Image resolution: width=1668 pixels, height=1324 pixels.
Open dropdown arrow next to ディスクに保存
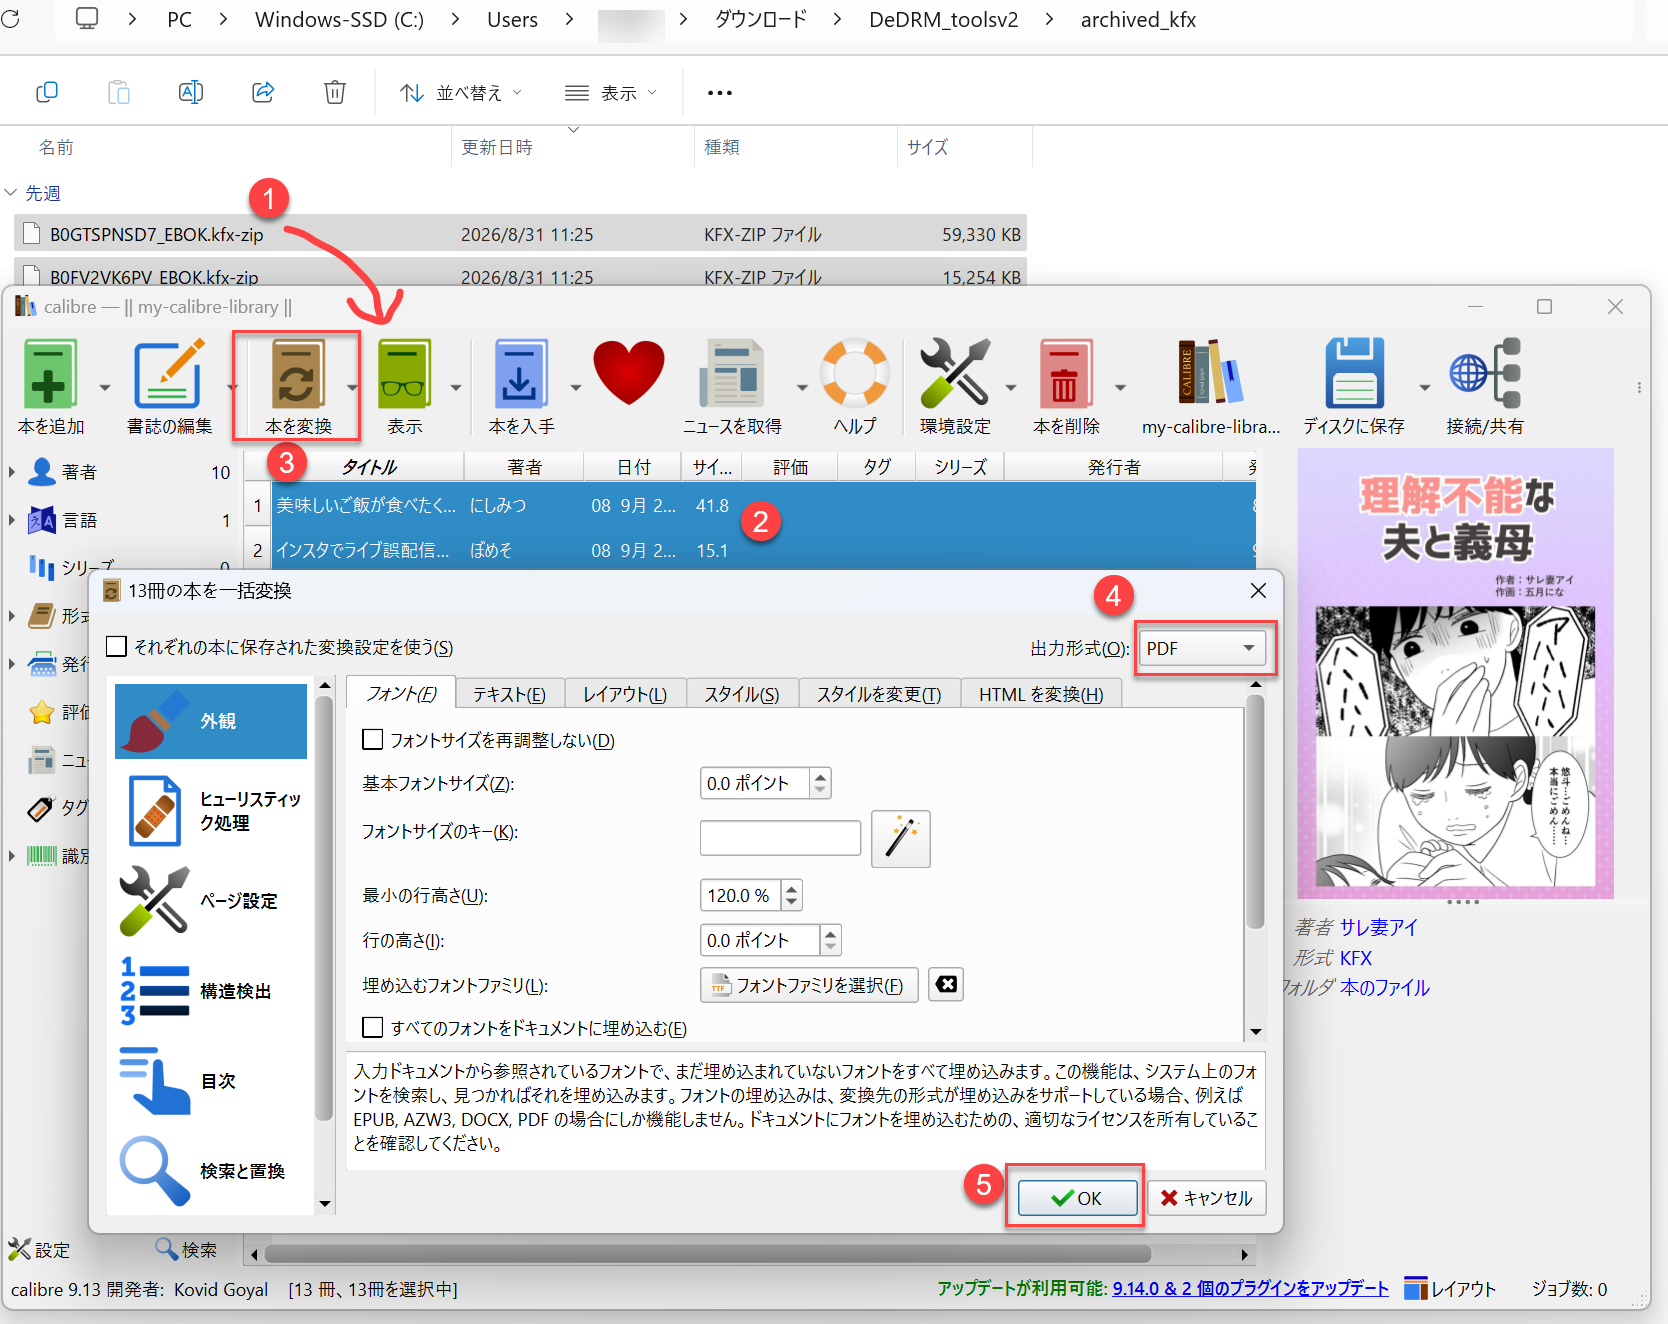coord(1425,387)
